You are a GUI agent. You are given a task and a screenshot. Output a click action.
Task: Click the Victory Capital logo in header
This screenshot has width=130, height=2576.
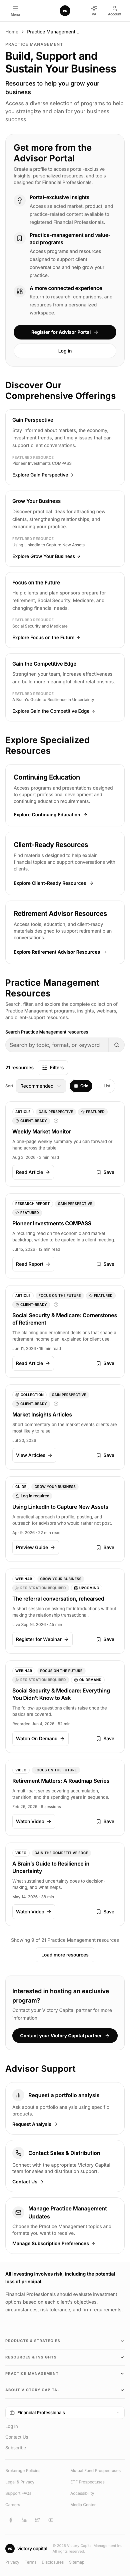[65, 10]
